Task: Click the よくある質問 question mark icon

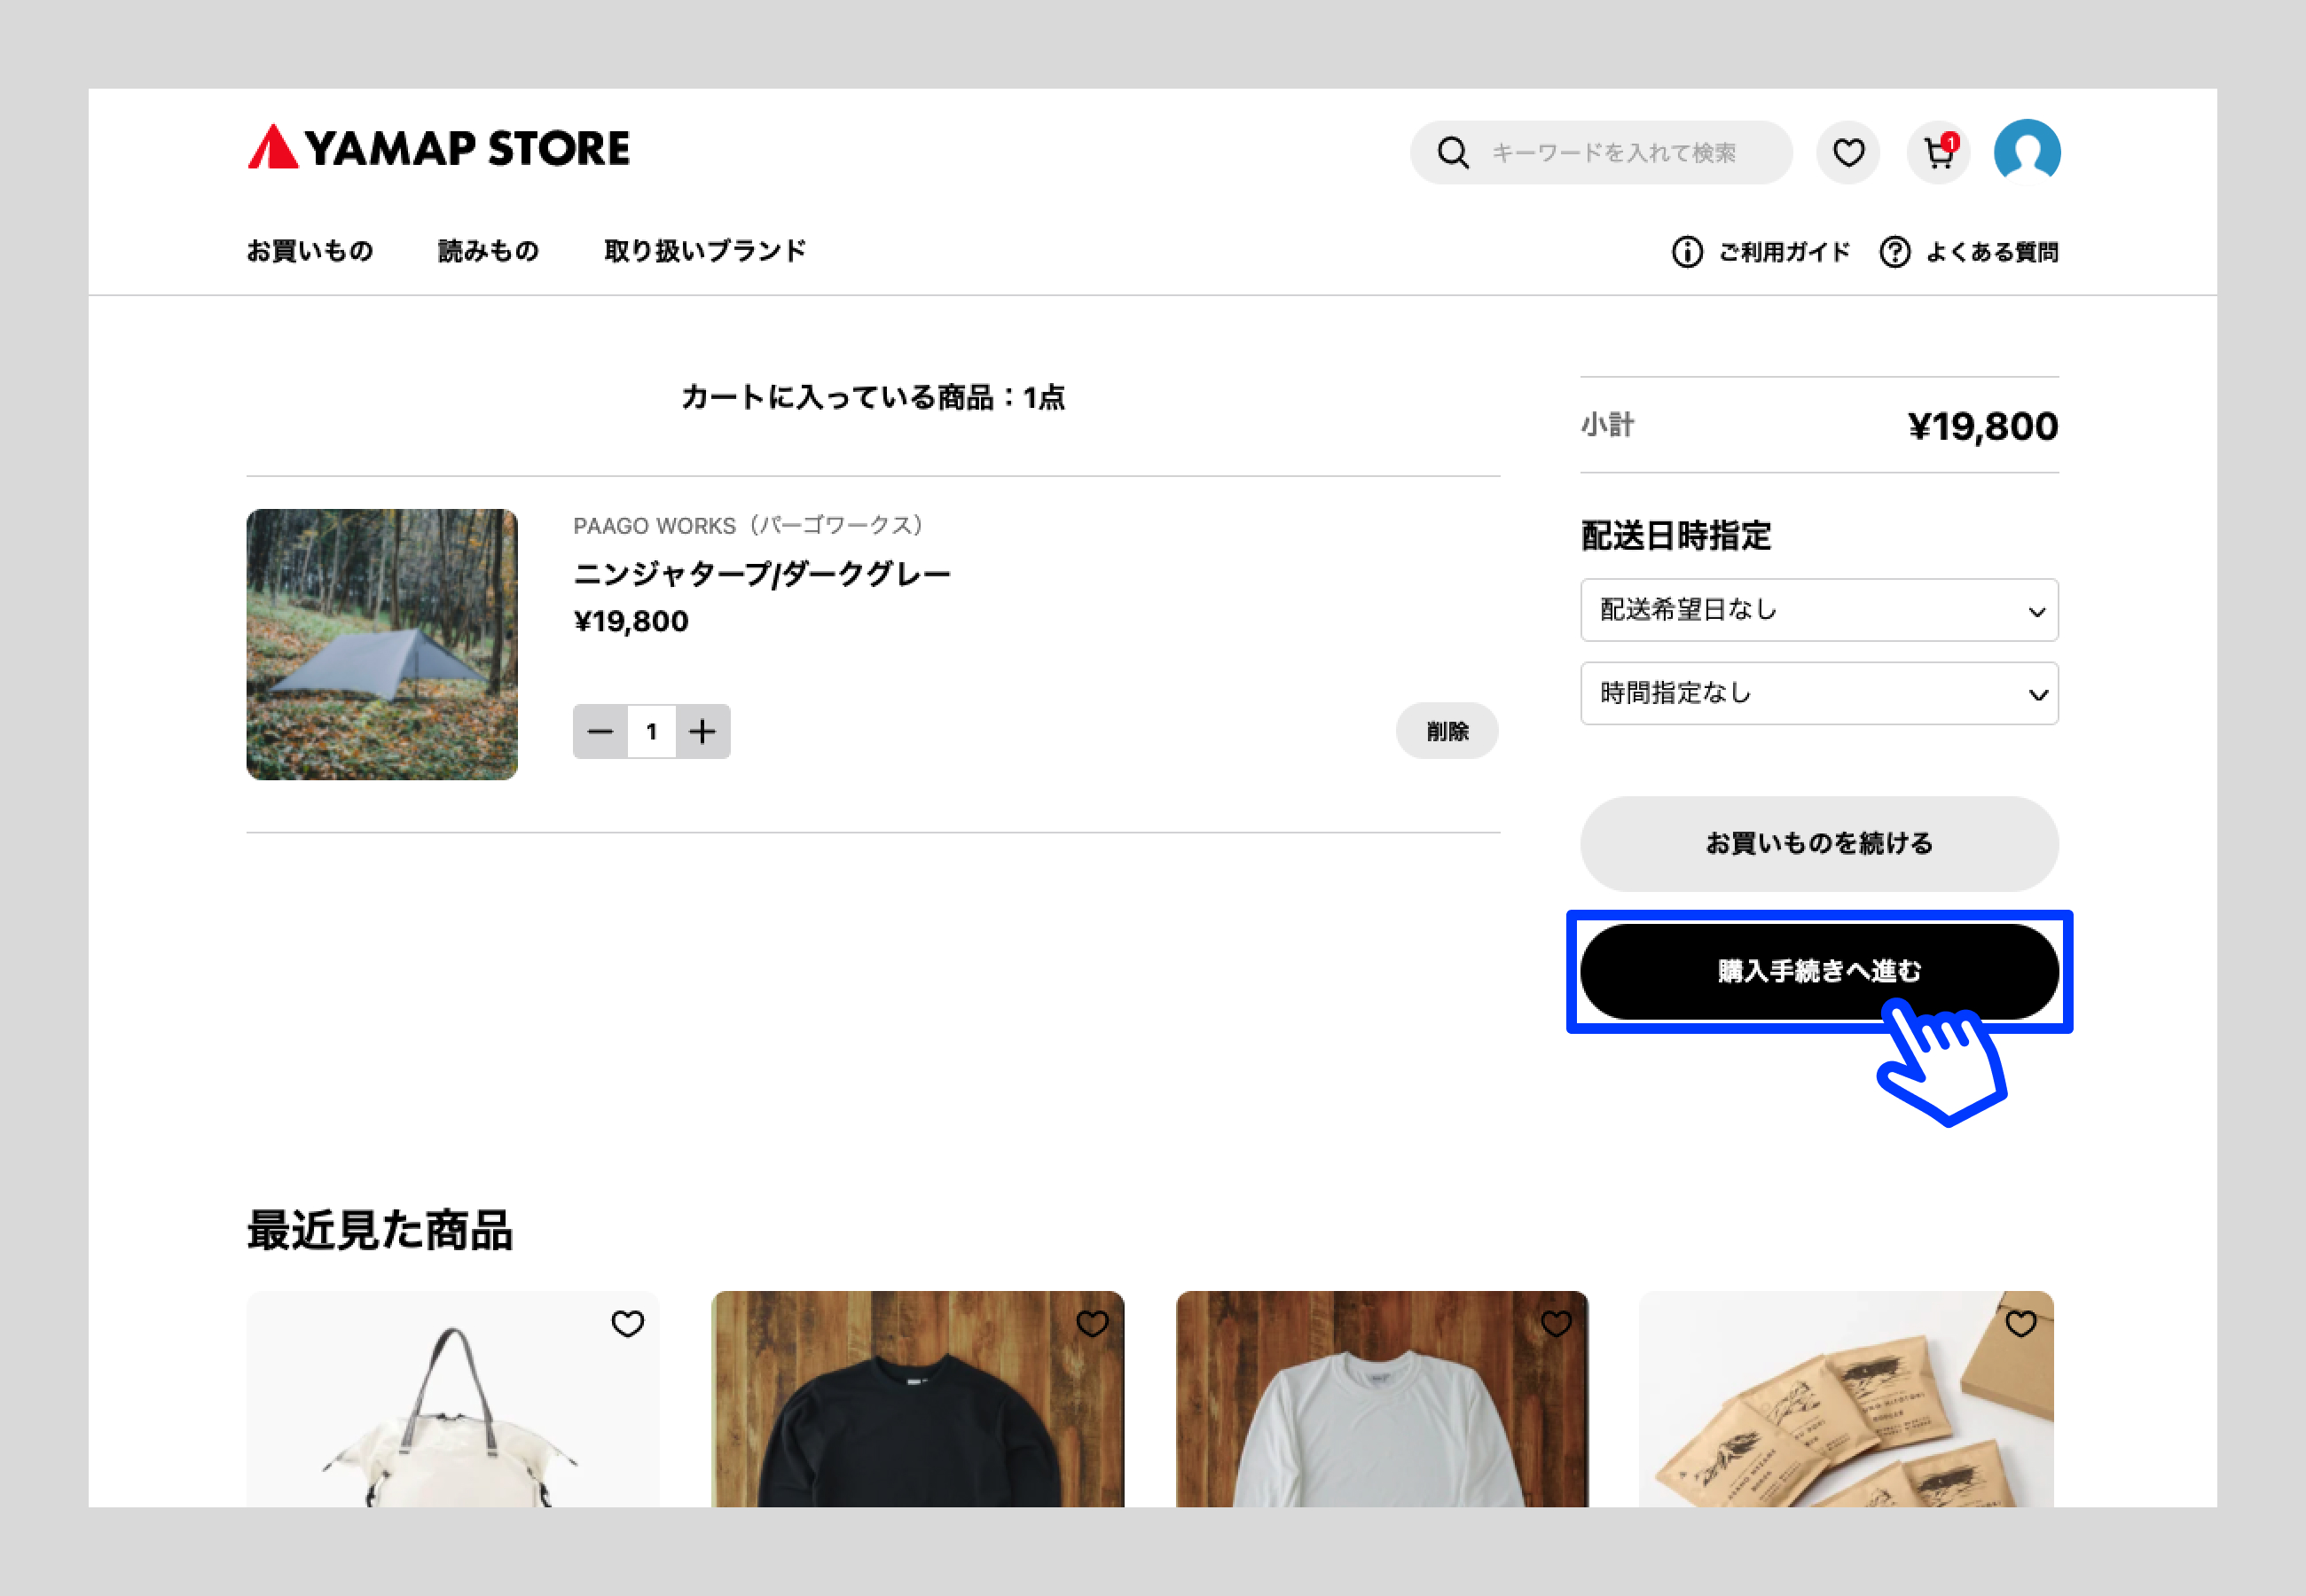Action: click(x=1895, y=252)
